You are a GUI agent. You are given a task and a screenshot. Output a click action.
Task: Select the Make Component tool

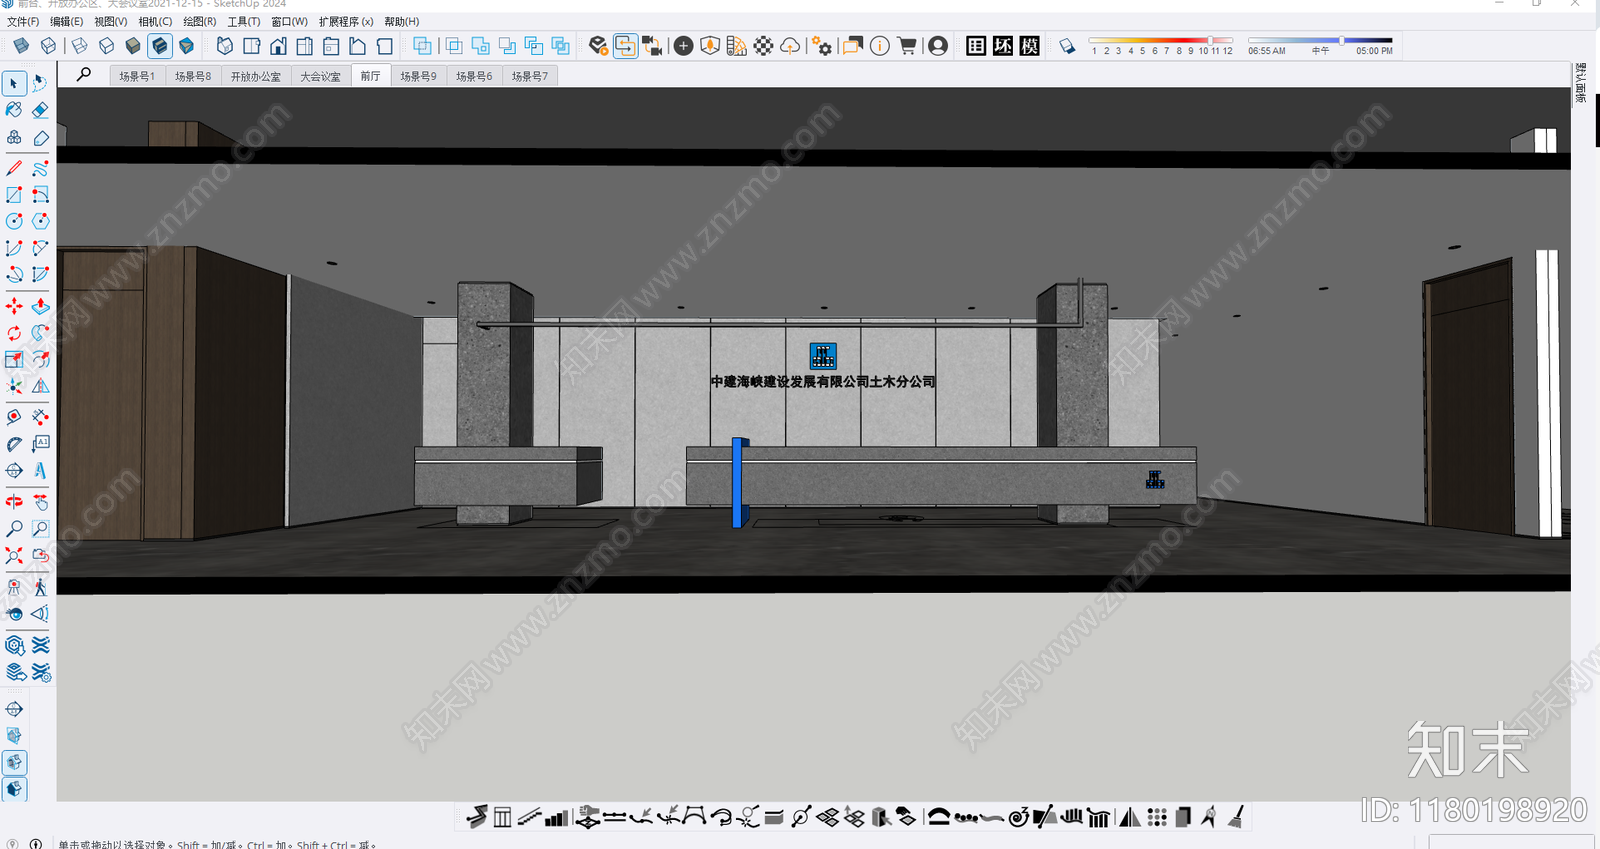click(14, 137)
